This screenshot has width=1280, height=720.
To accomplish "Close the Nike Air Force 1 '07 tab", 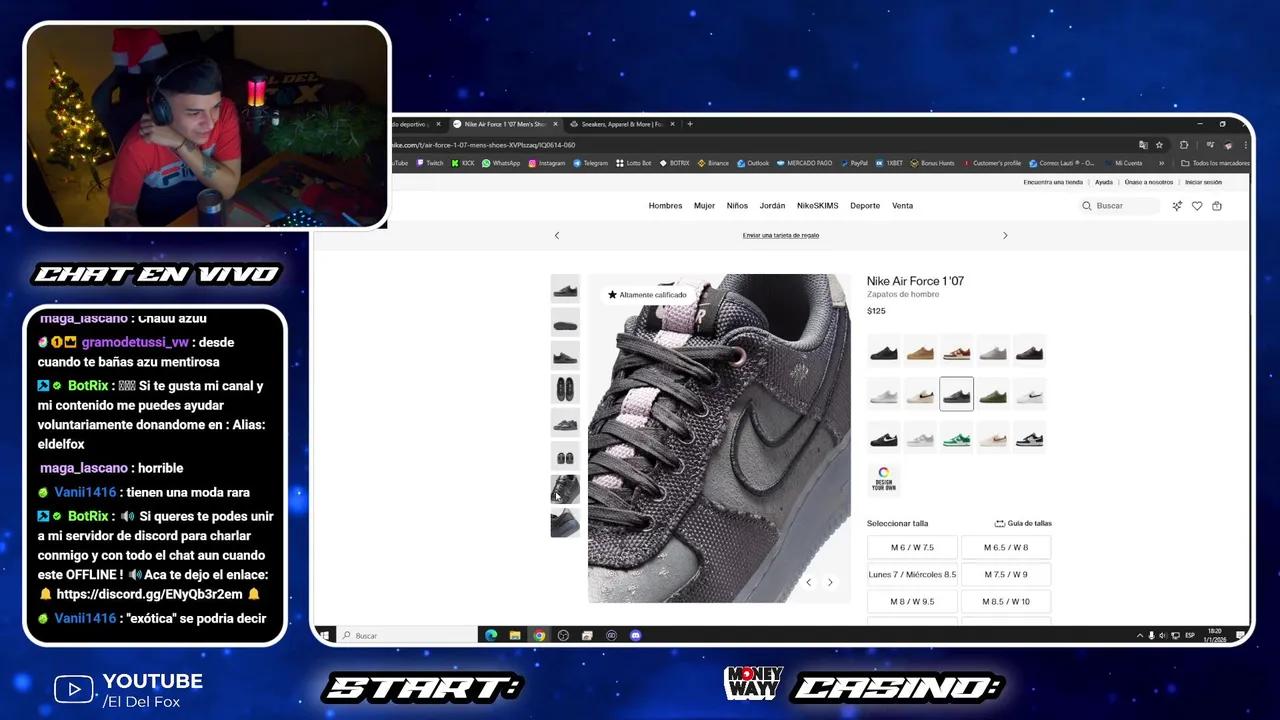I will click(x=555, y=124).
